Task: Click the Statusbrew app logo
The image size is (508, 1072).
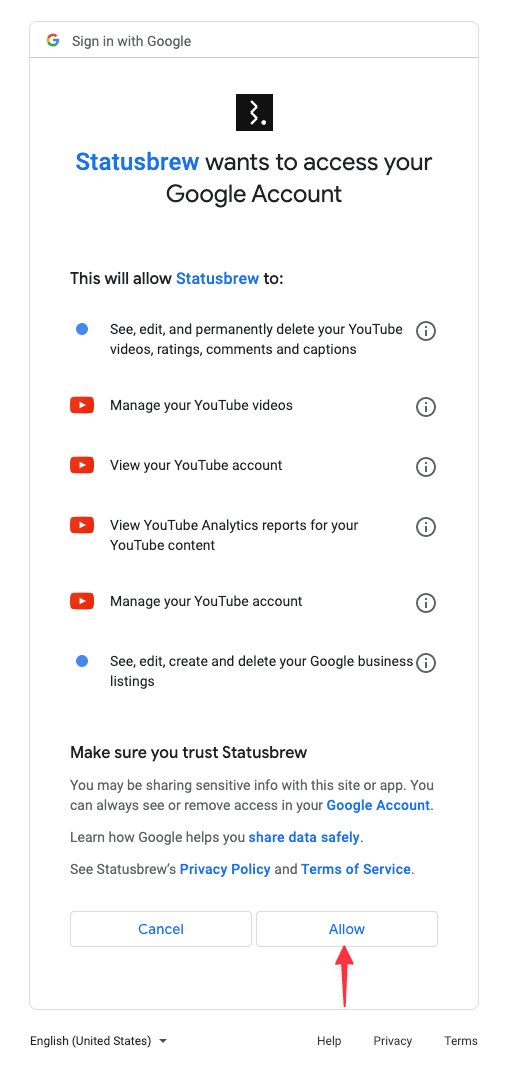Action: pos(254,112)
